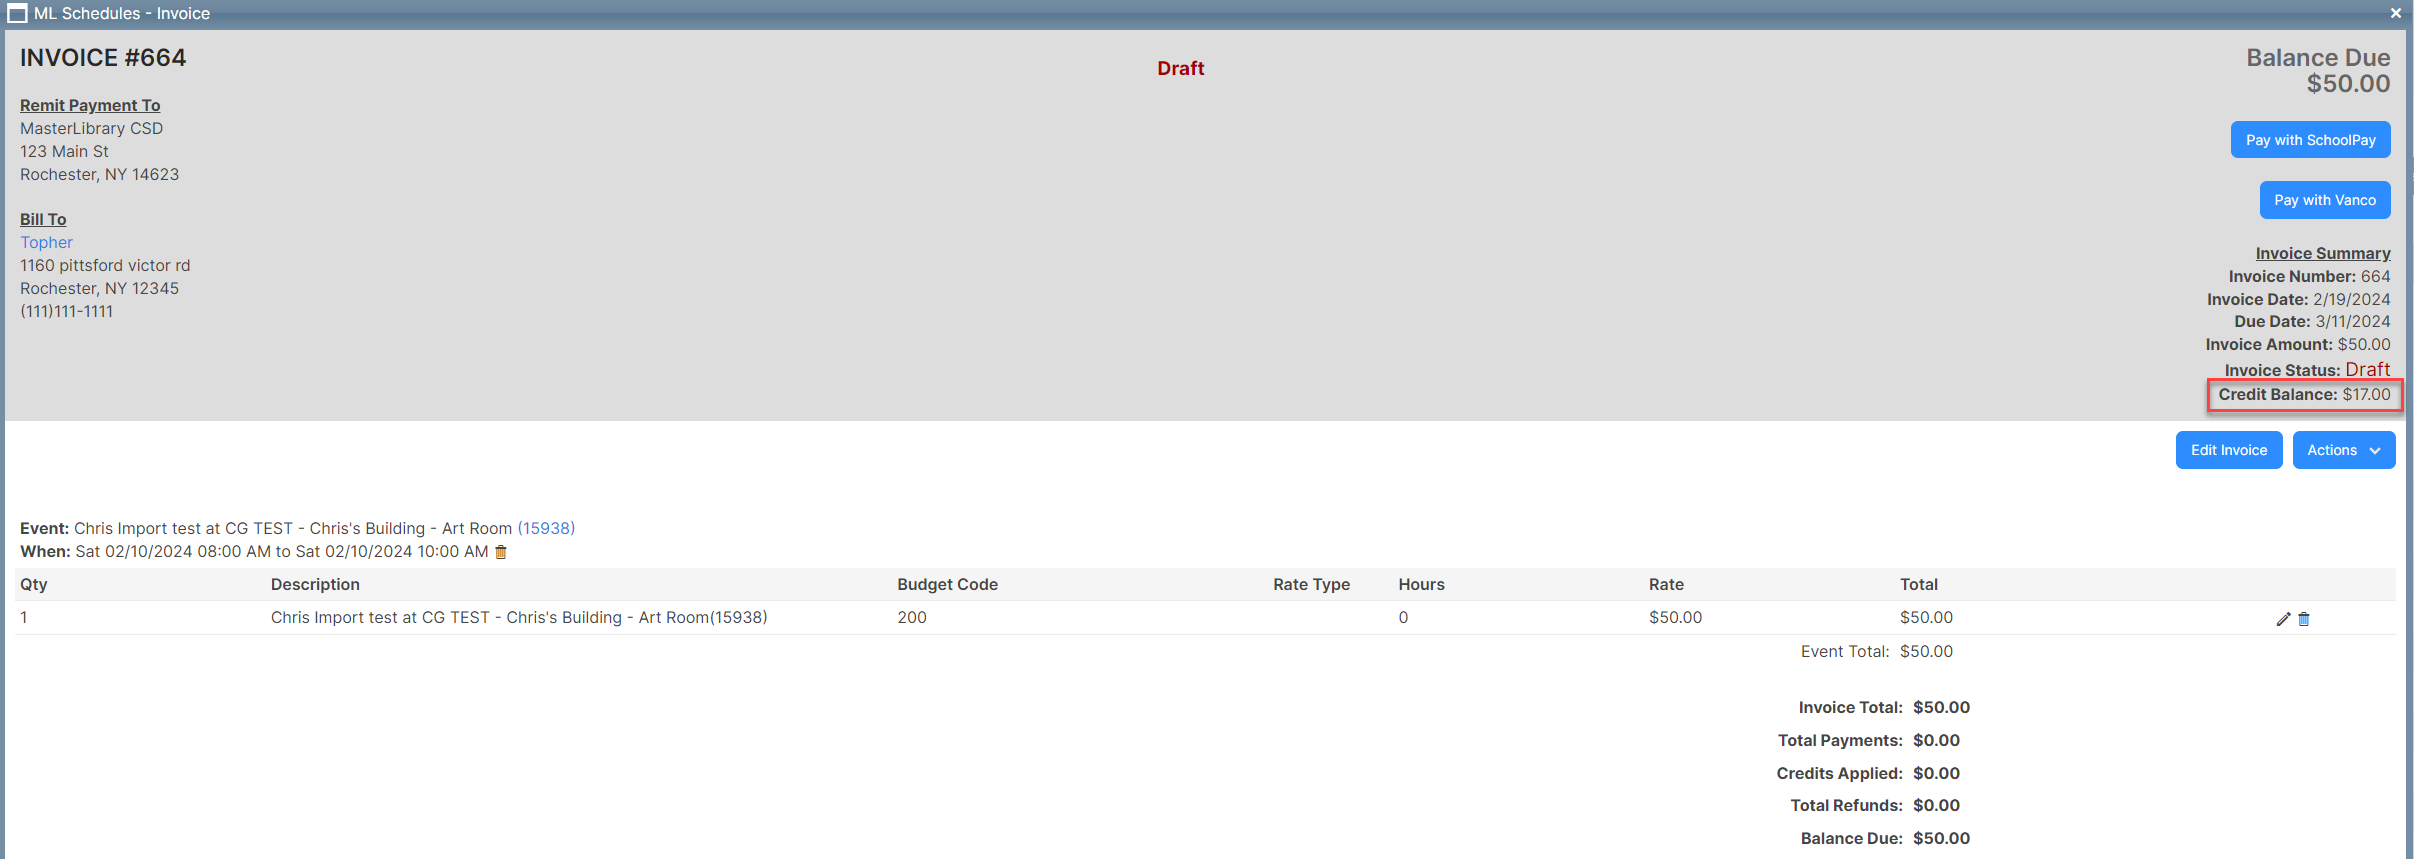Click budget code cell 200
Image resolution: width=2414 pixels, height=859 pixels.
pos(912,617)
